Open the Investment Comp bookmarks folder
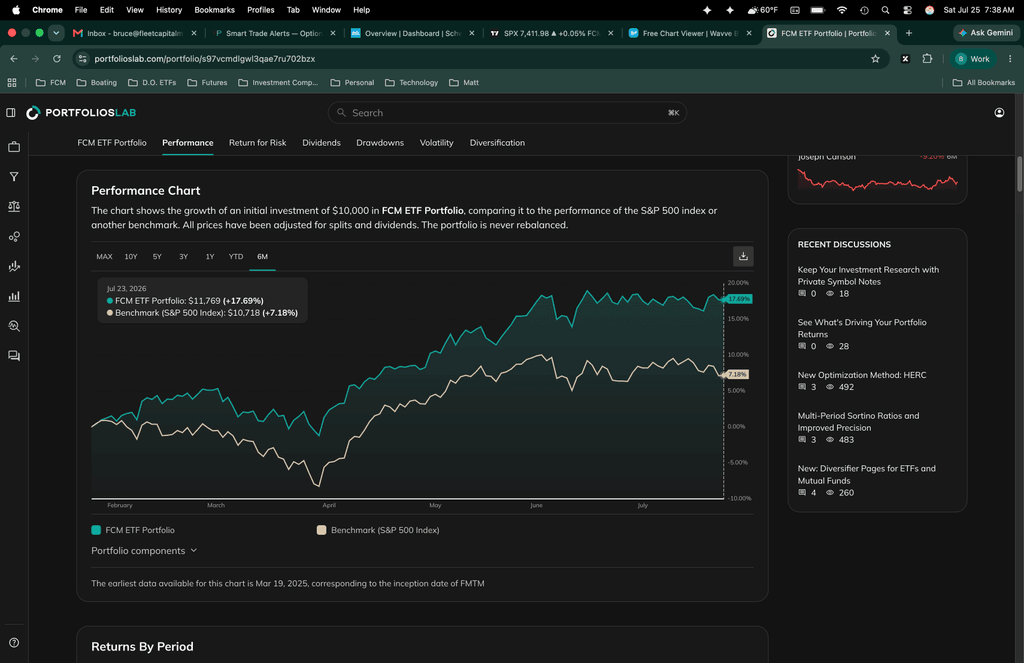 coord(278,82)
